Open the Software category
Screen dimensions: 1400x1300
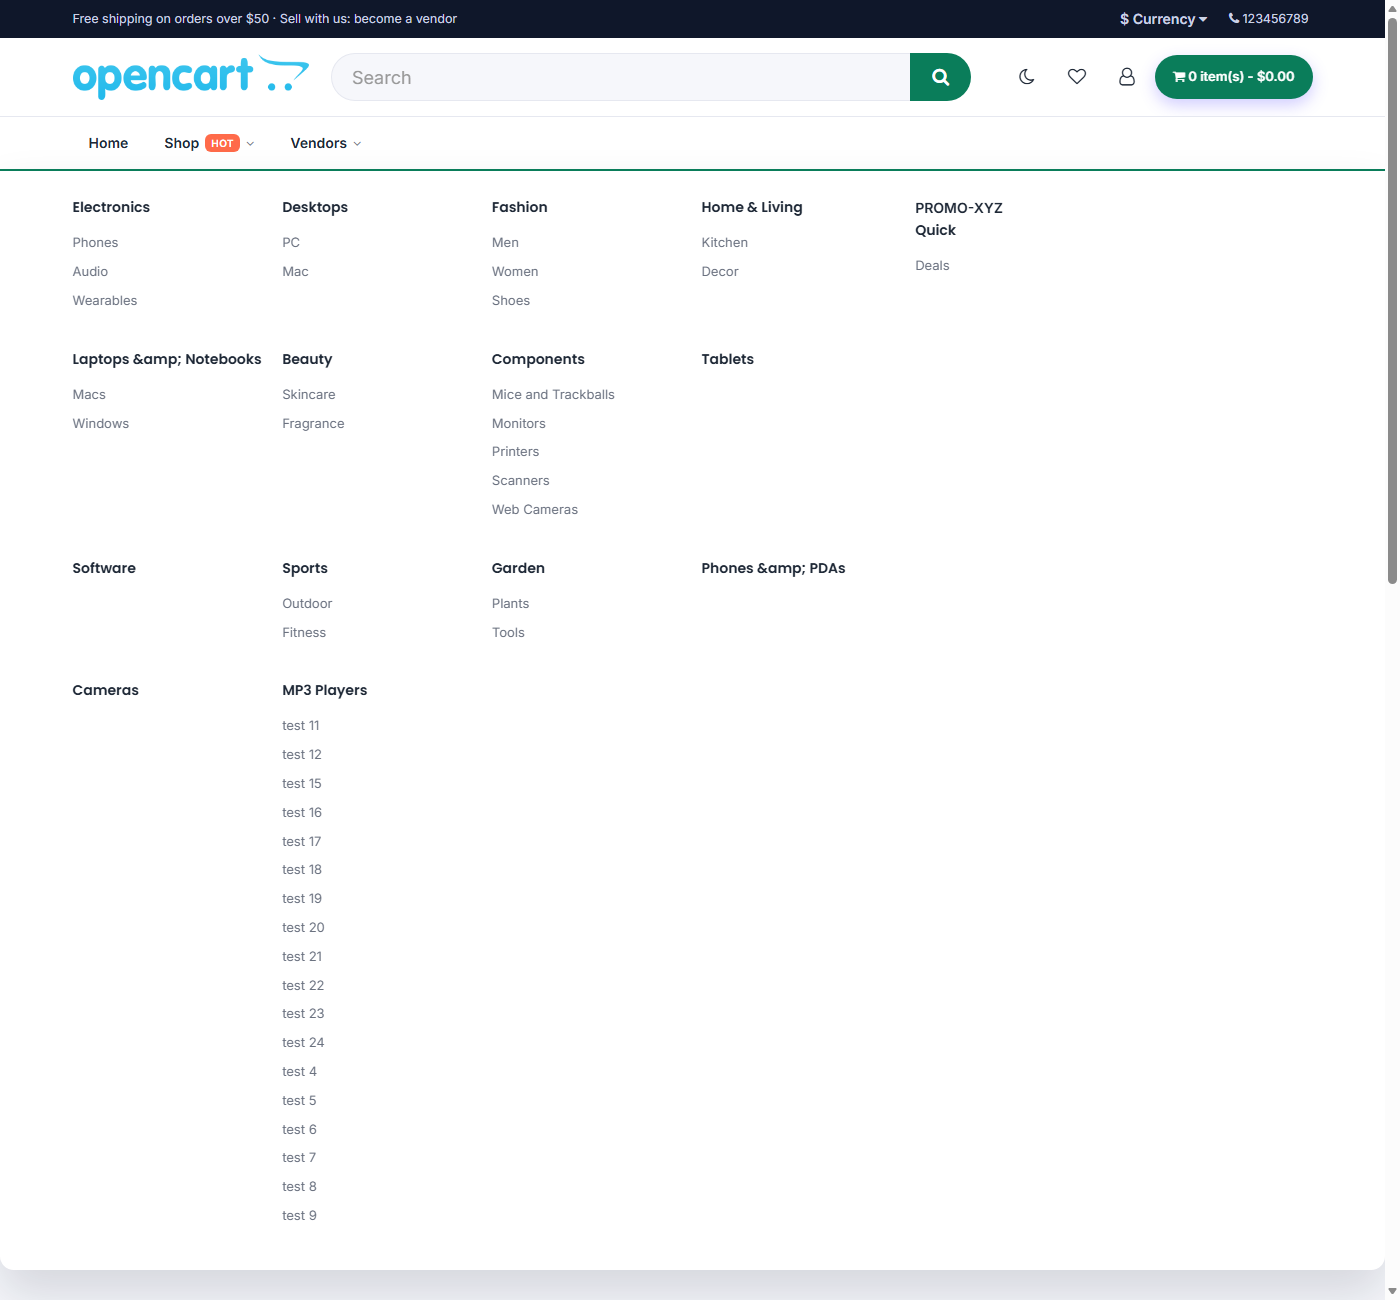pyautogui.click(x=104, y=568)
